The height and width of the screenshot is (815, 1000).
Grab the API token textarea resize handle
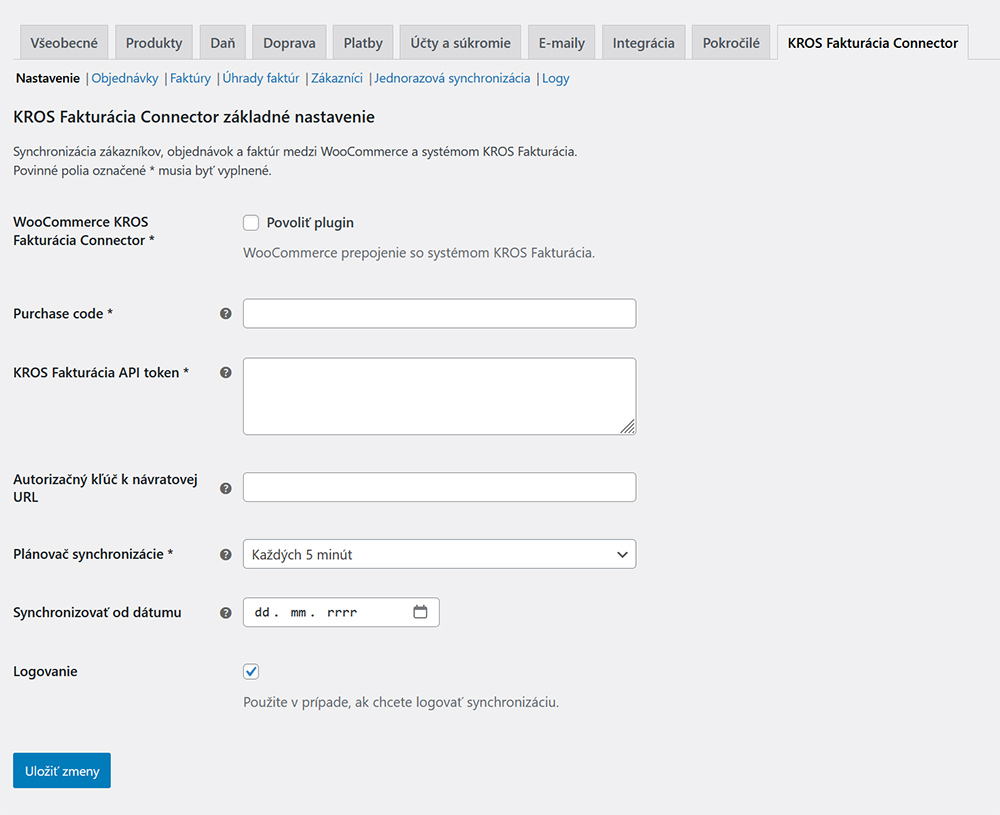click(628, 427)
